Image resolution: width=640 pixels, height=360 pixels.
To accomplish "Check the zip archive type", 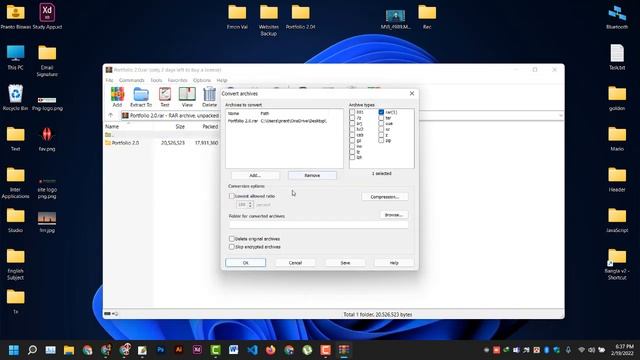I will (x=381, y=140).
